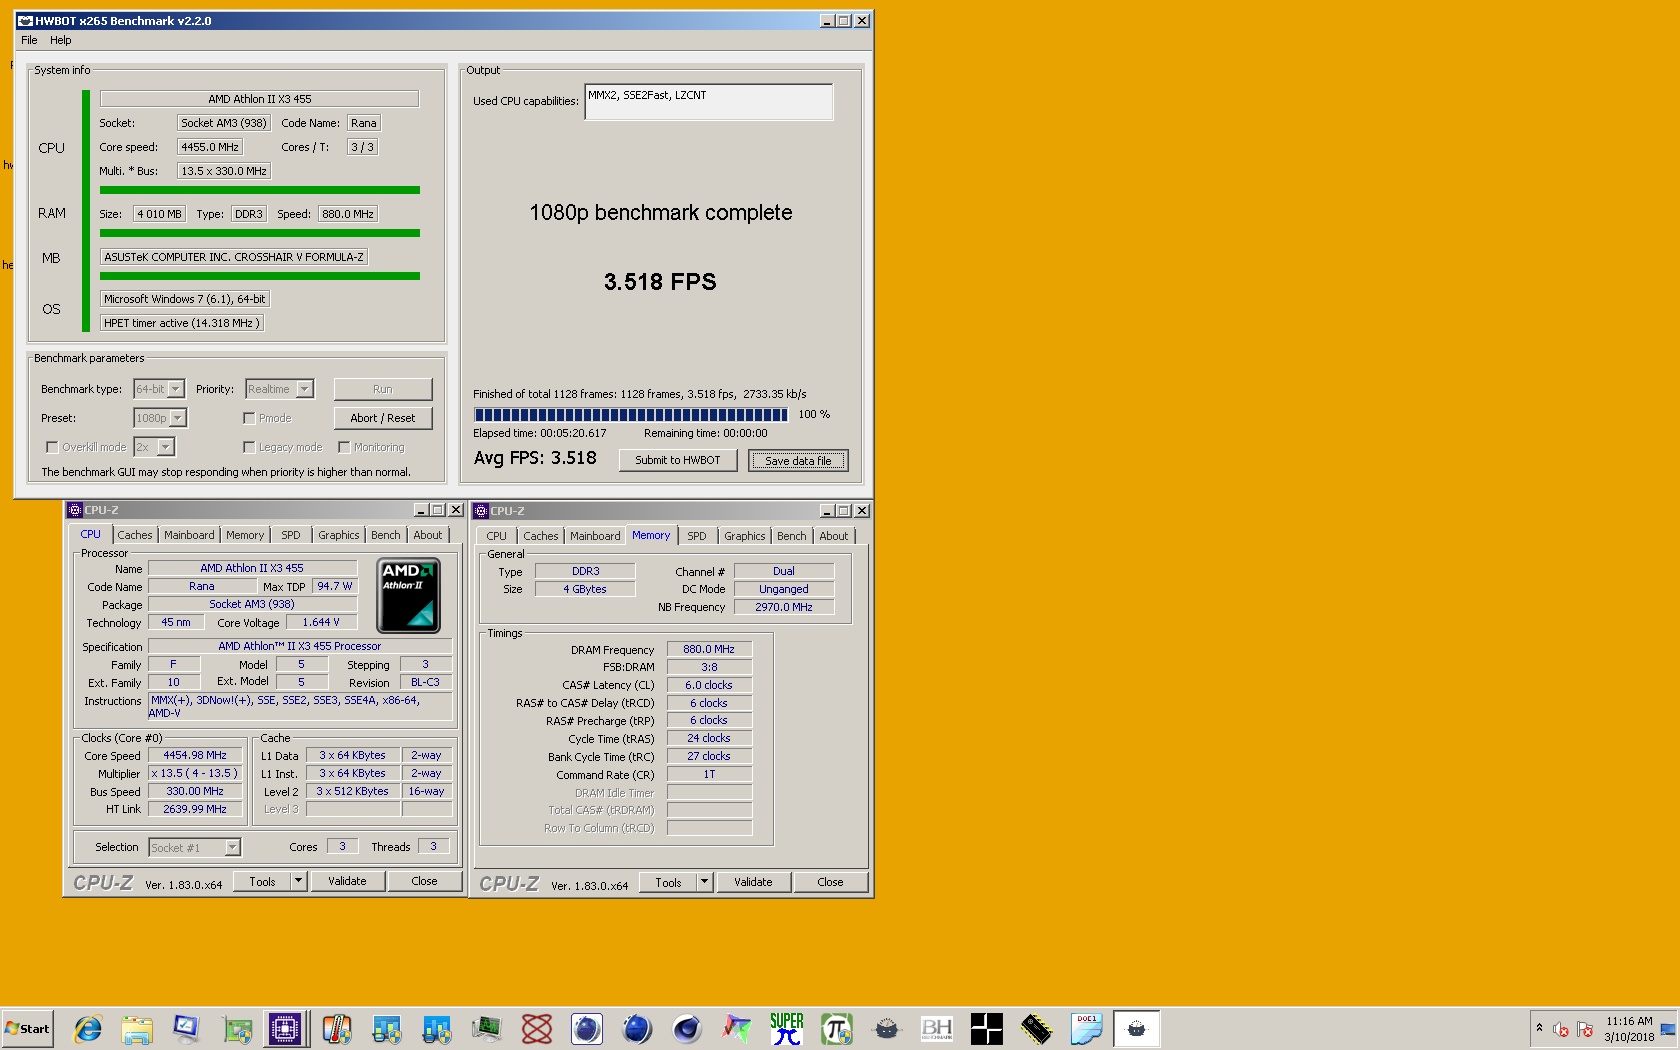Click the green bar under the CPU section

260,190
